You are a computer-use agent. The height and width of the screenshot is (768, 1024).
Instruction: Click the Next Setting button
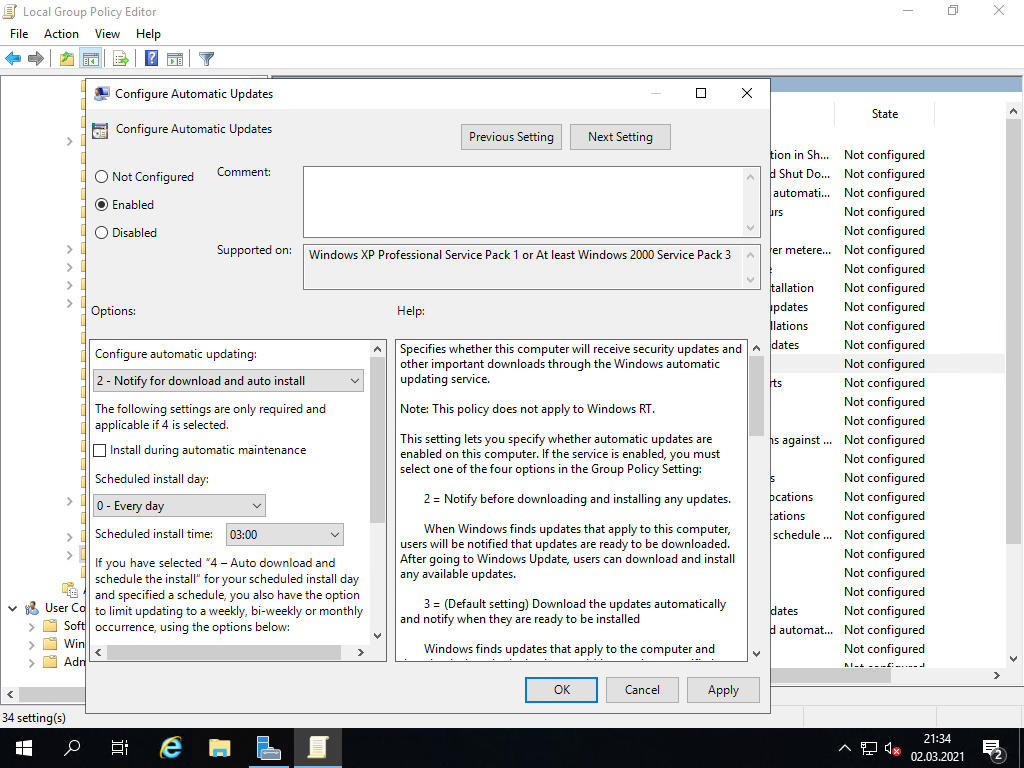(x=620, y=137)
